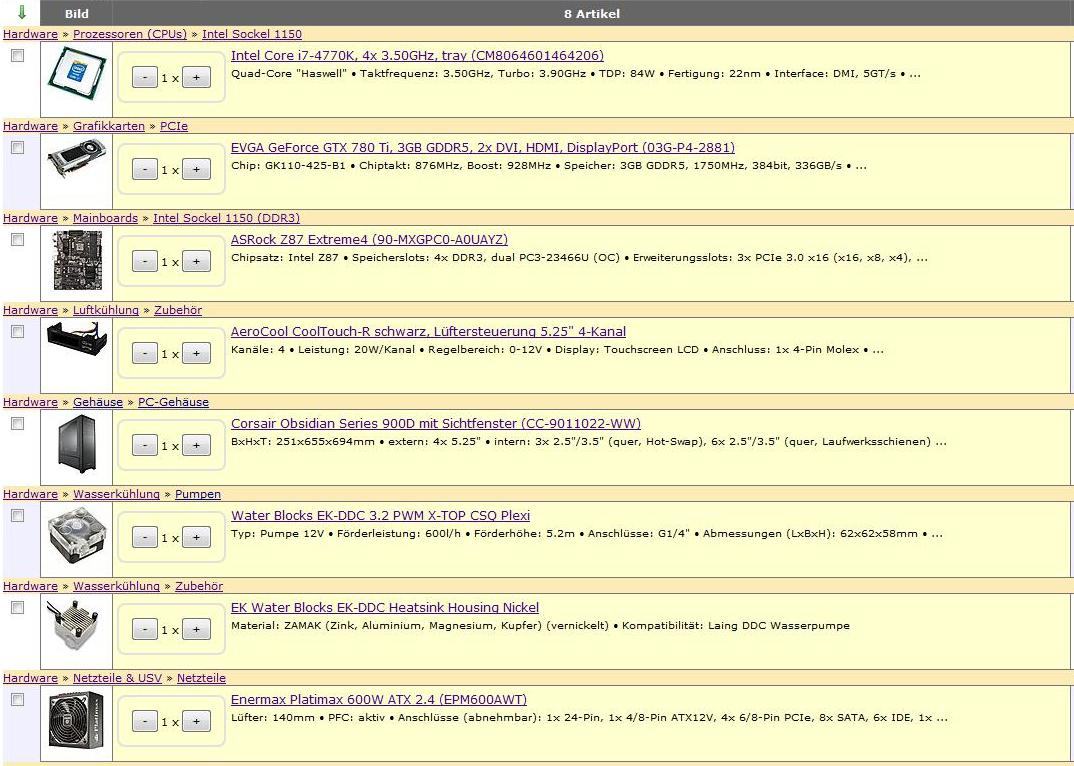Go to PCIe graphics card subcategory
This screenshot has height=766, width=1074.
[174, 126]
